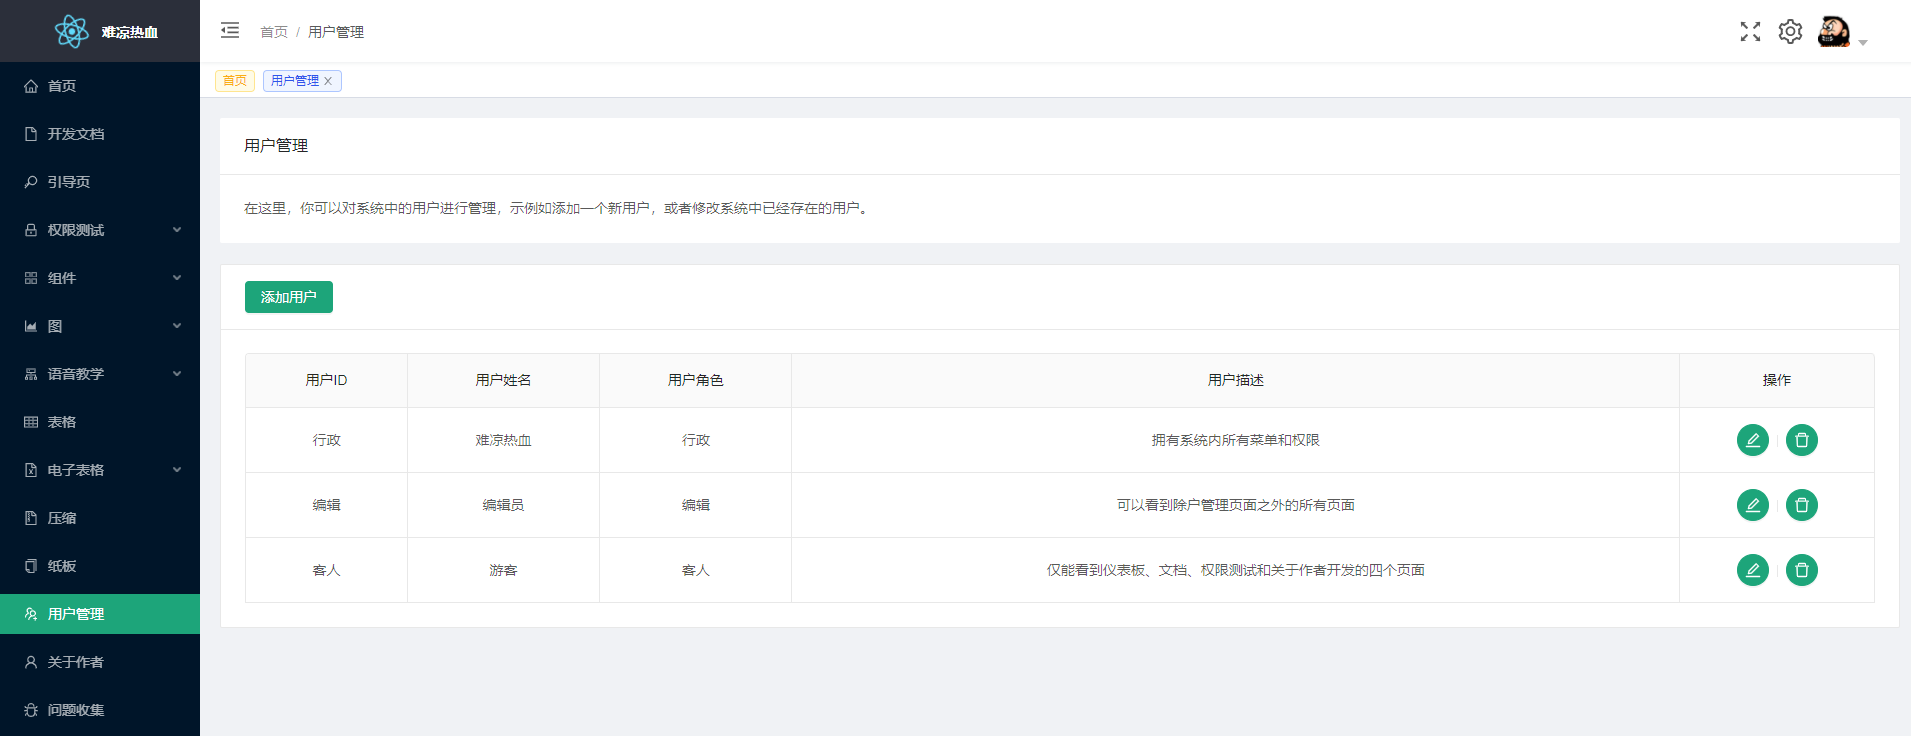Click the edit icon for 游客 row
The image size is (1911, 736).
pyautogui.click(x=1752, y=570)
